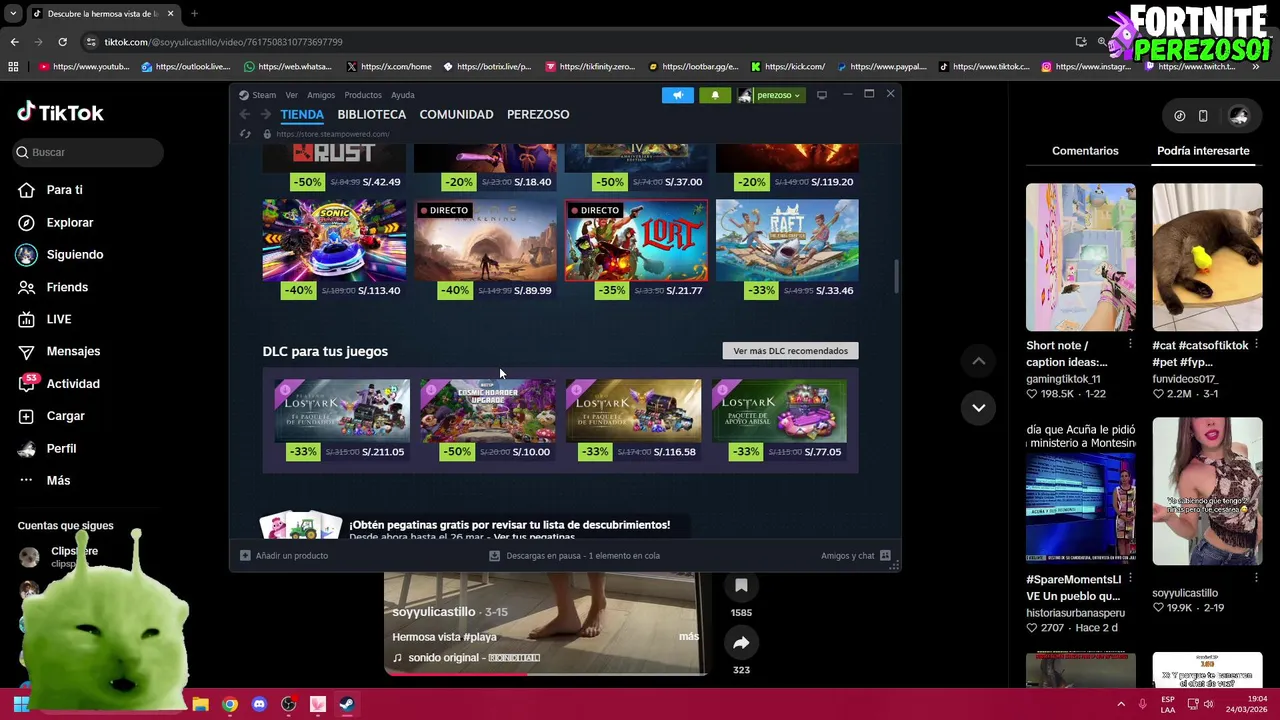Open Friends in TikTok sidebar
Image resolution: width=1280 pixels, height=720 pixels.
(53, 287)
